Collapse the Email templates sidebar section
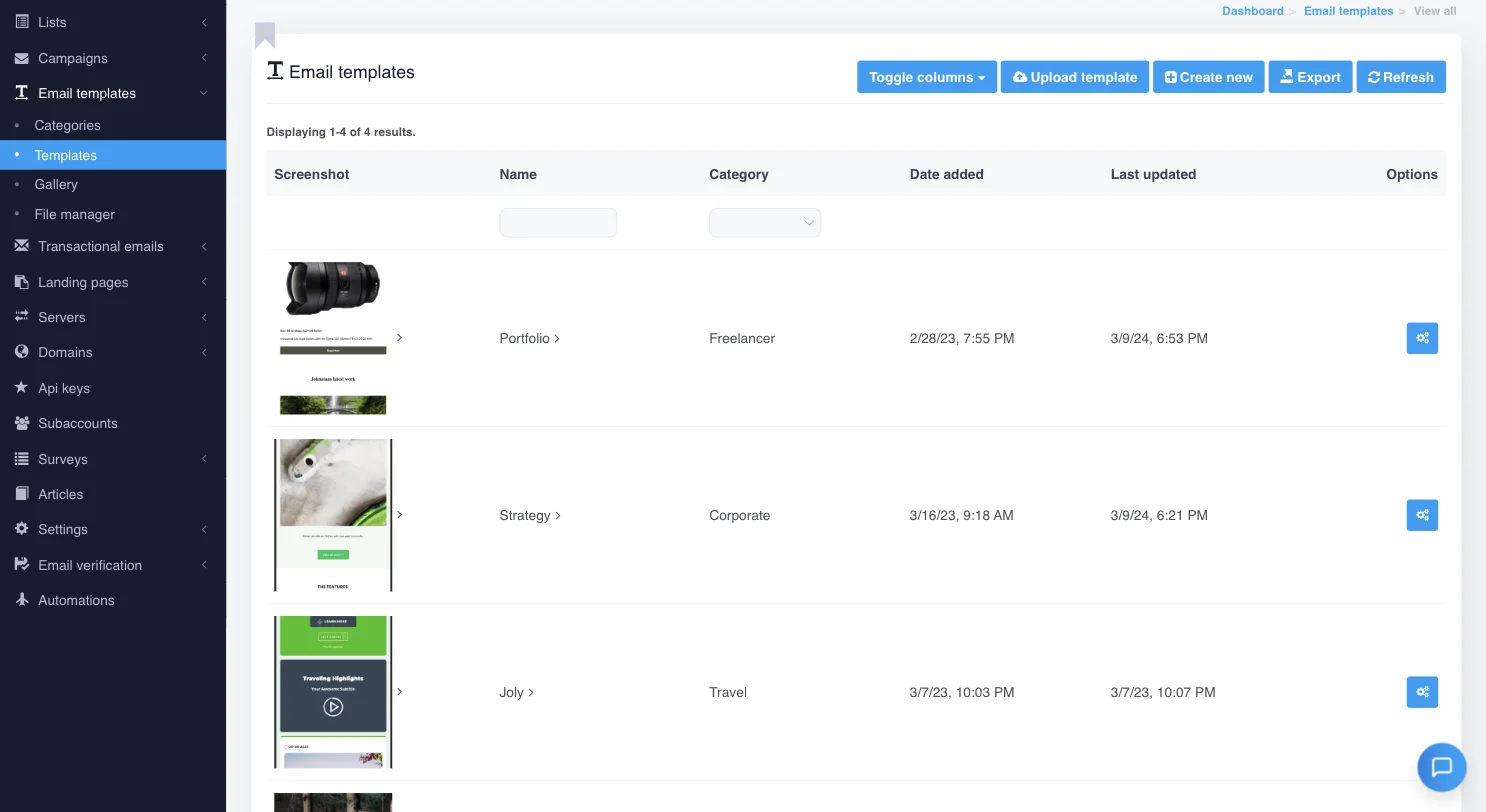The width and height of the screenshot is (1486, 812). pyautogui.click(x=112, y=93)
